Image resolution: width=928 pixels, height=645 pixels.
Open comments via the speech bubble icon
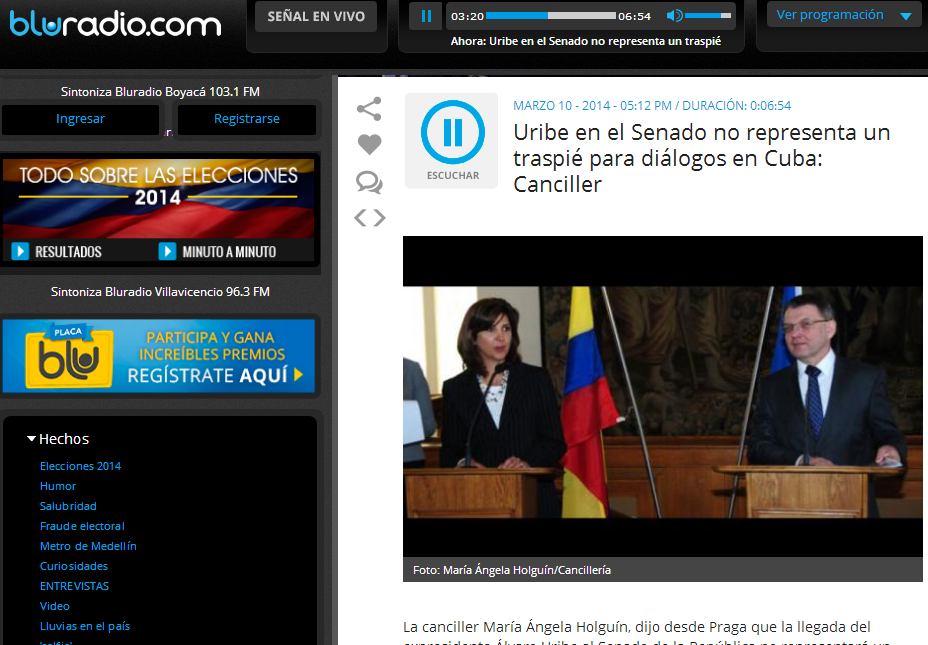coord(369,182)
